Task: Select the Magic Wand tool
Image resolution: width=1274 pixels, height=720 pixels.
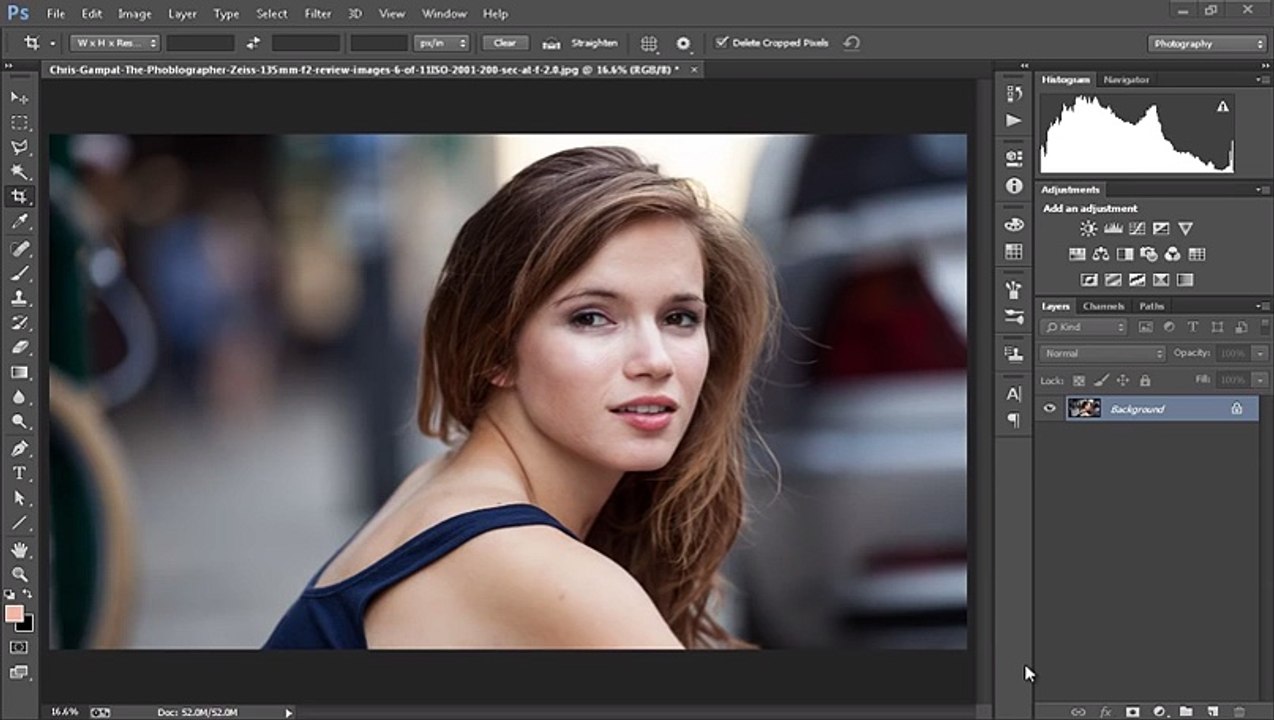Action: 19,172
